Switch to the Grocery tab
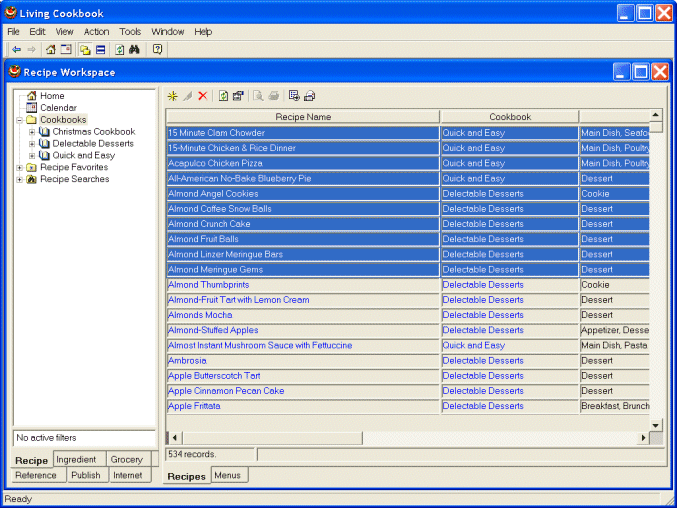Image resolution: width=677 pixels, height=508 pixels. click(128, 459)
